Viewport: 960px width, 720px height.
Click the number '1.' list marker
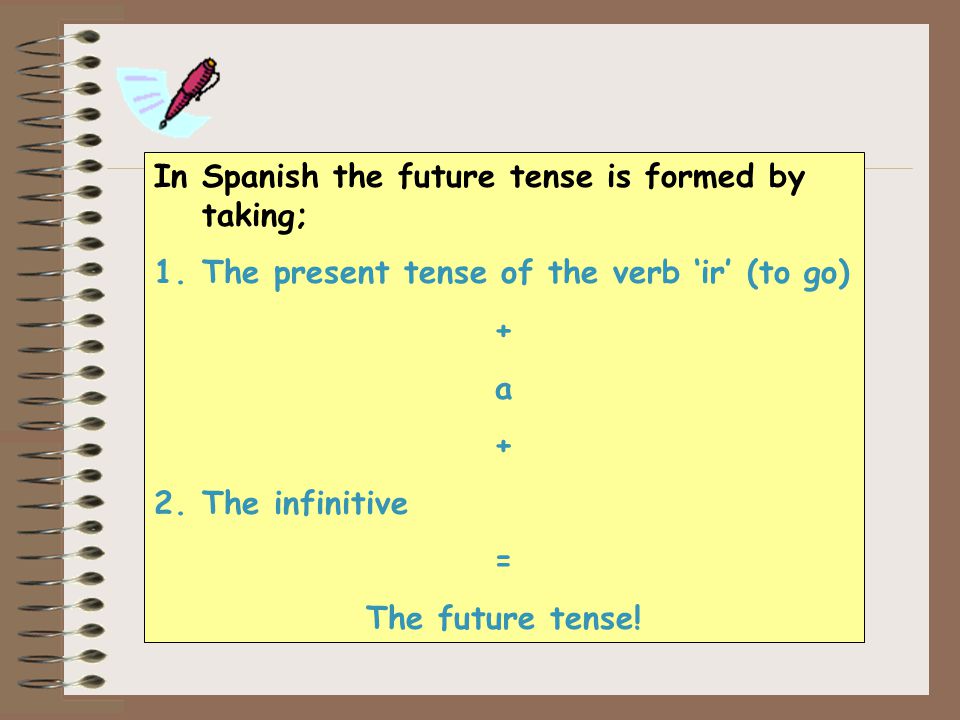170,272
